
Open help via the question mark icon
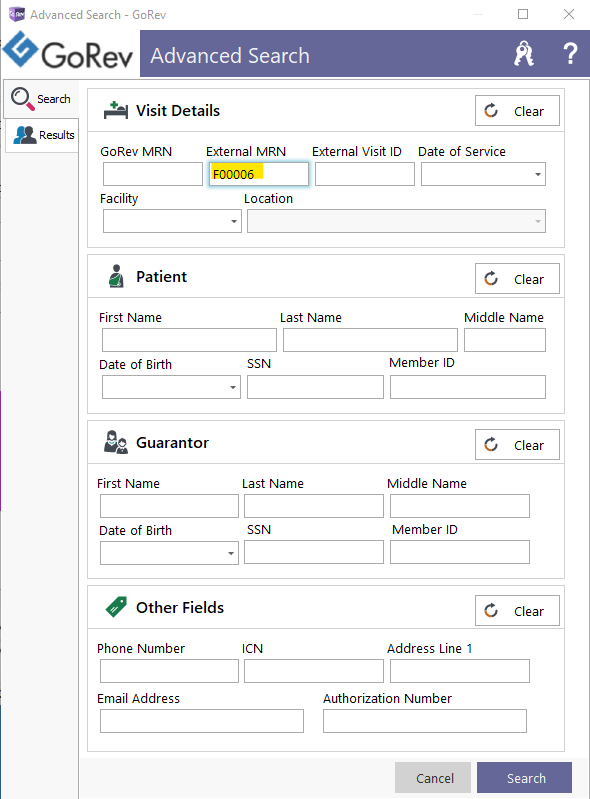tap(570, 54)
